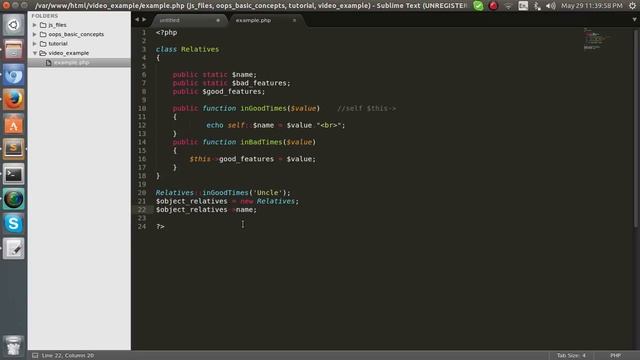This screenshot has width=640, height=360.
Task: Select js_files folder label
Action: pyautogui.click(x=58, y=25)
